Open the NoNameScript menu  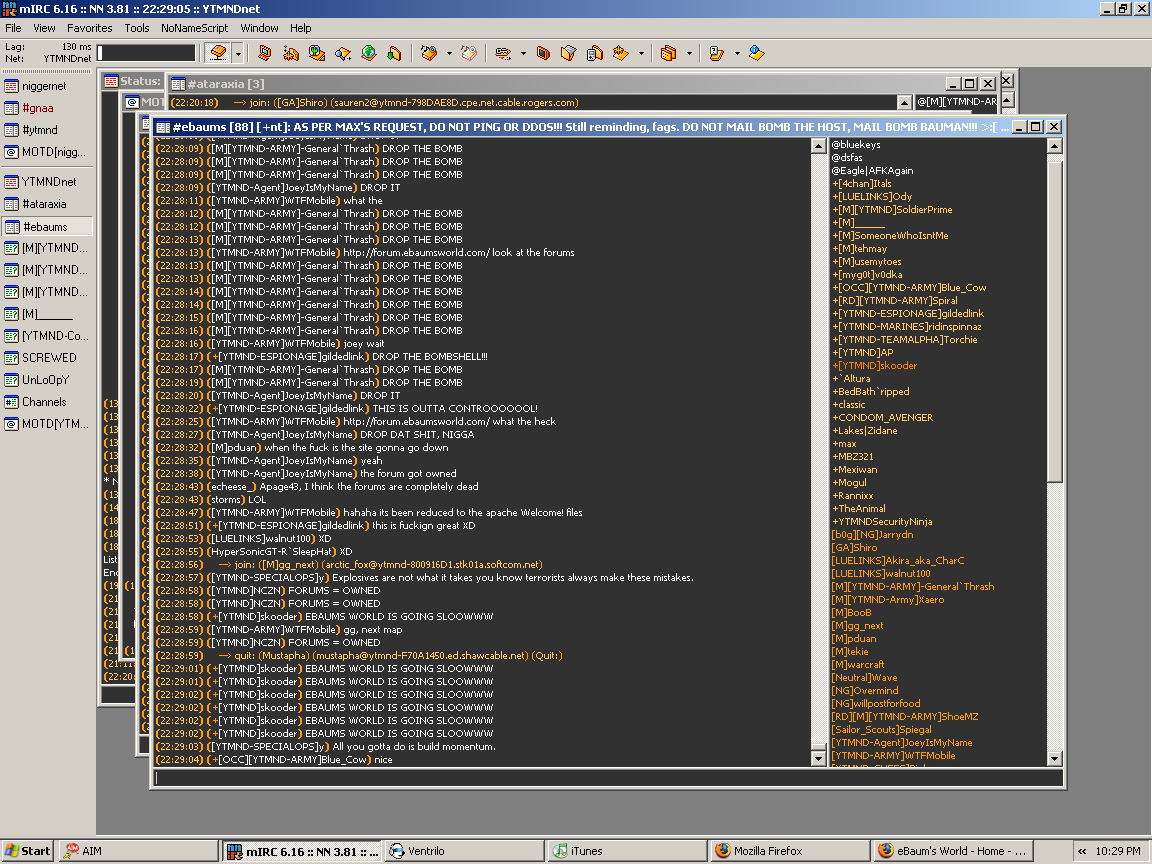pos(194,28)
